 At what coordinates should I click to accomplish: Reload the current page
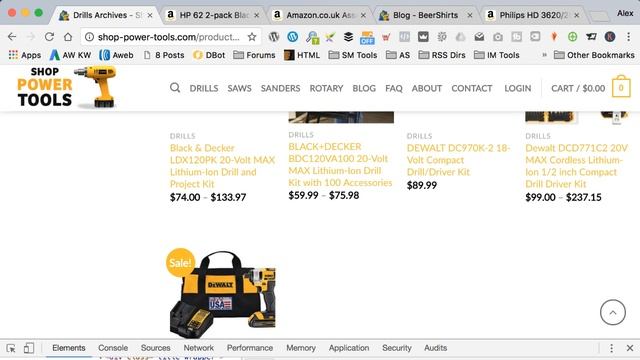pyautogui.click(x=49, y=37)
